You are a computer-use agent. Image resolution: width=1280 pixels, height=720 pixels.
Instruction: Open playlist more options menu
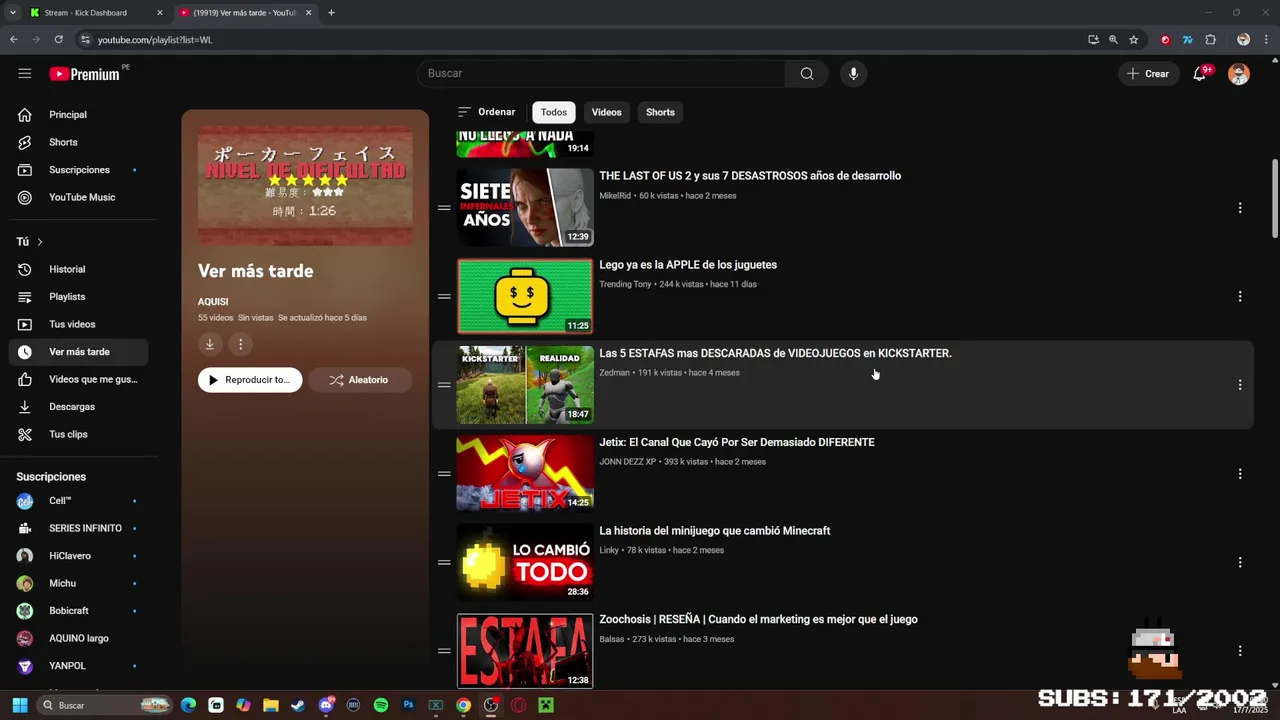240,344
